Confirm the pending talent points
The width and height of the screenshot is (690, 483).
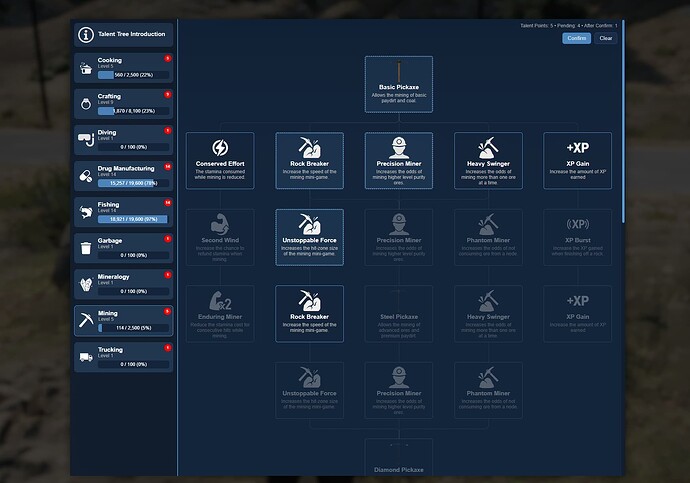pos(576,38)
